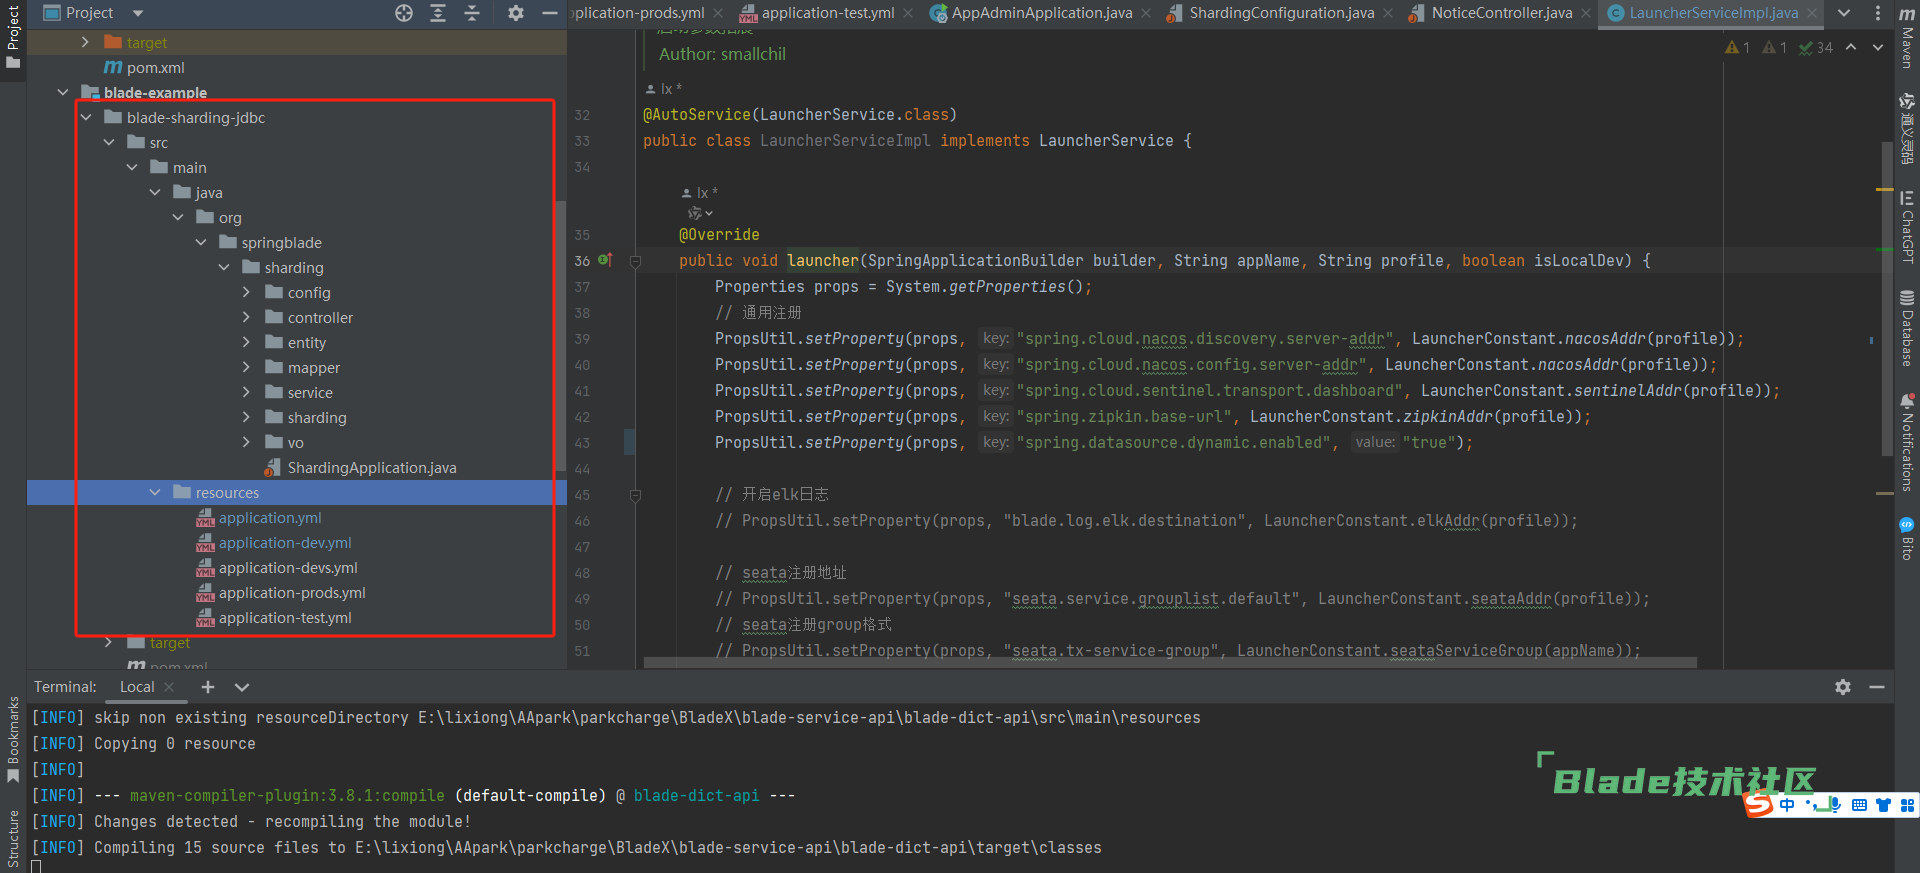The image size is (1920, 873).
Task: Expand all nodes in Project toolbar
Action: (x=438, y=13)
